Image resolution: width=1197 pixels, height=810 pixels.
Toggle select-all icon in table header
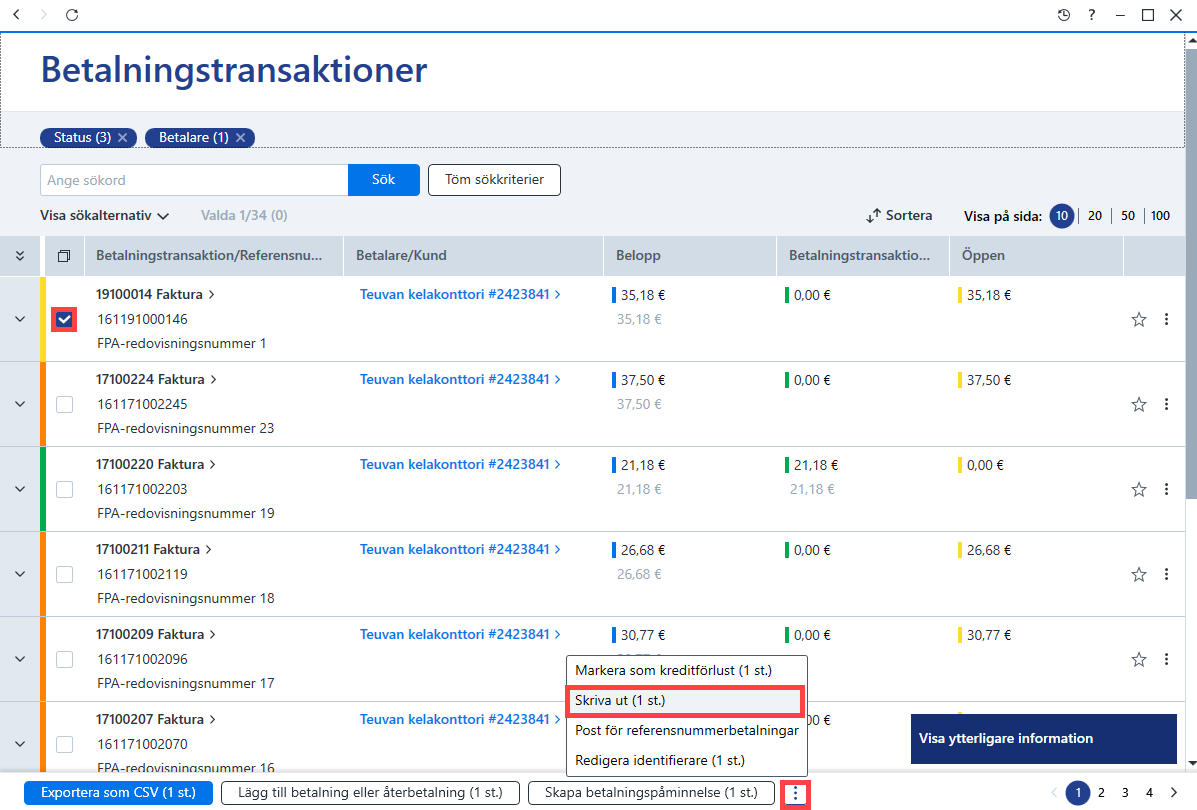pos(64,256)
